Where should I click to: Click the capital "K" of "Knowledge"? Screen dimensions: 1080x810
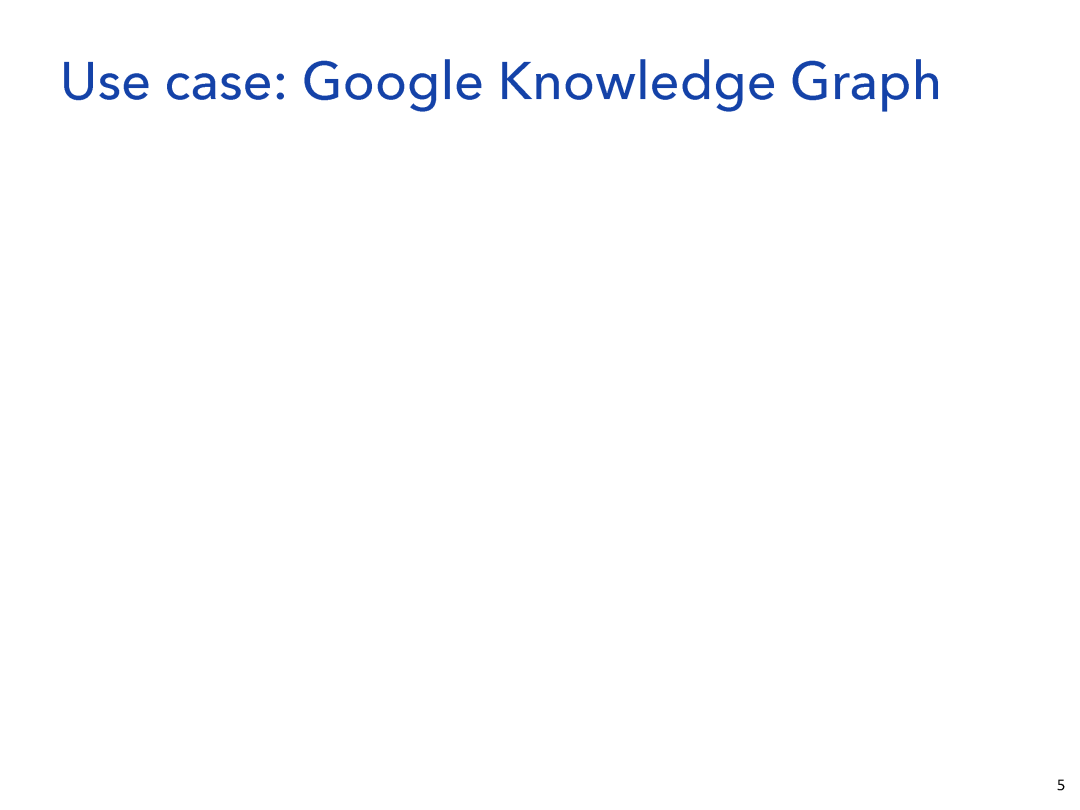coord(517,81)
